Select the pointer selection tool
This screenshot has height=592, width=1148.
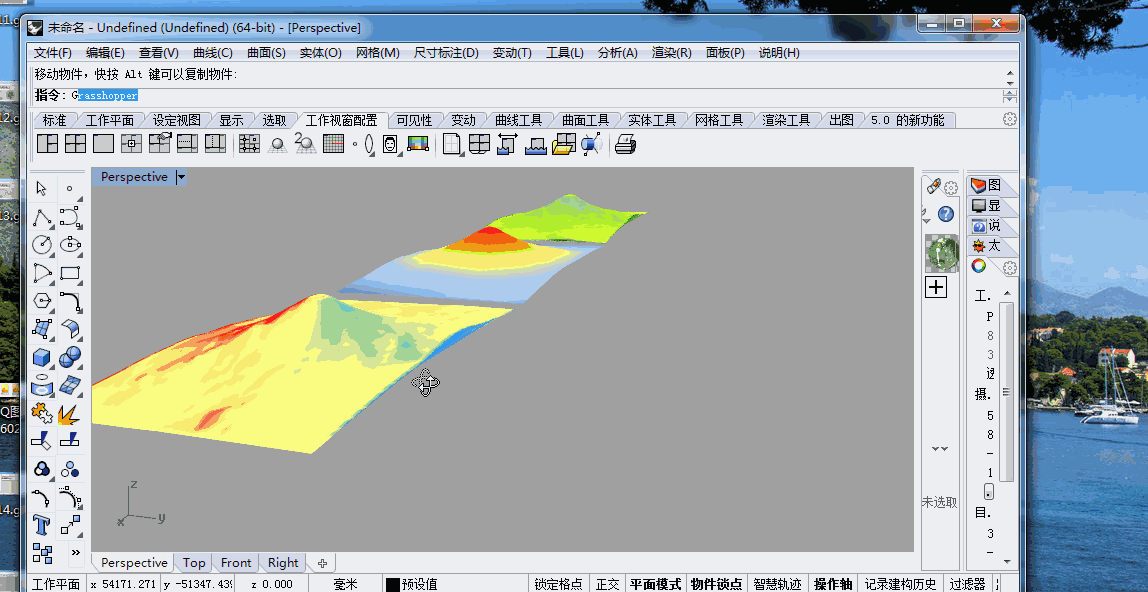[42, 189]
